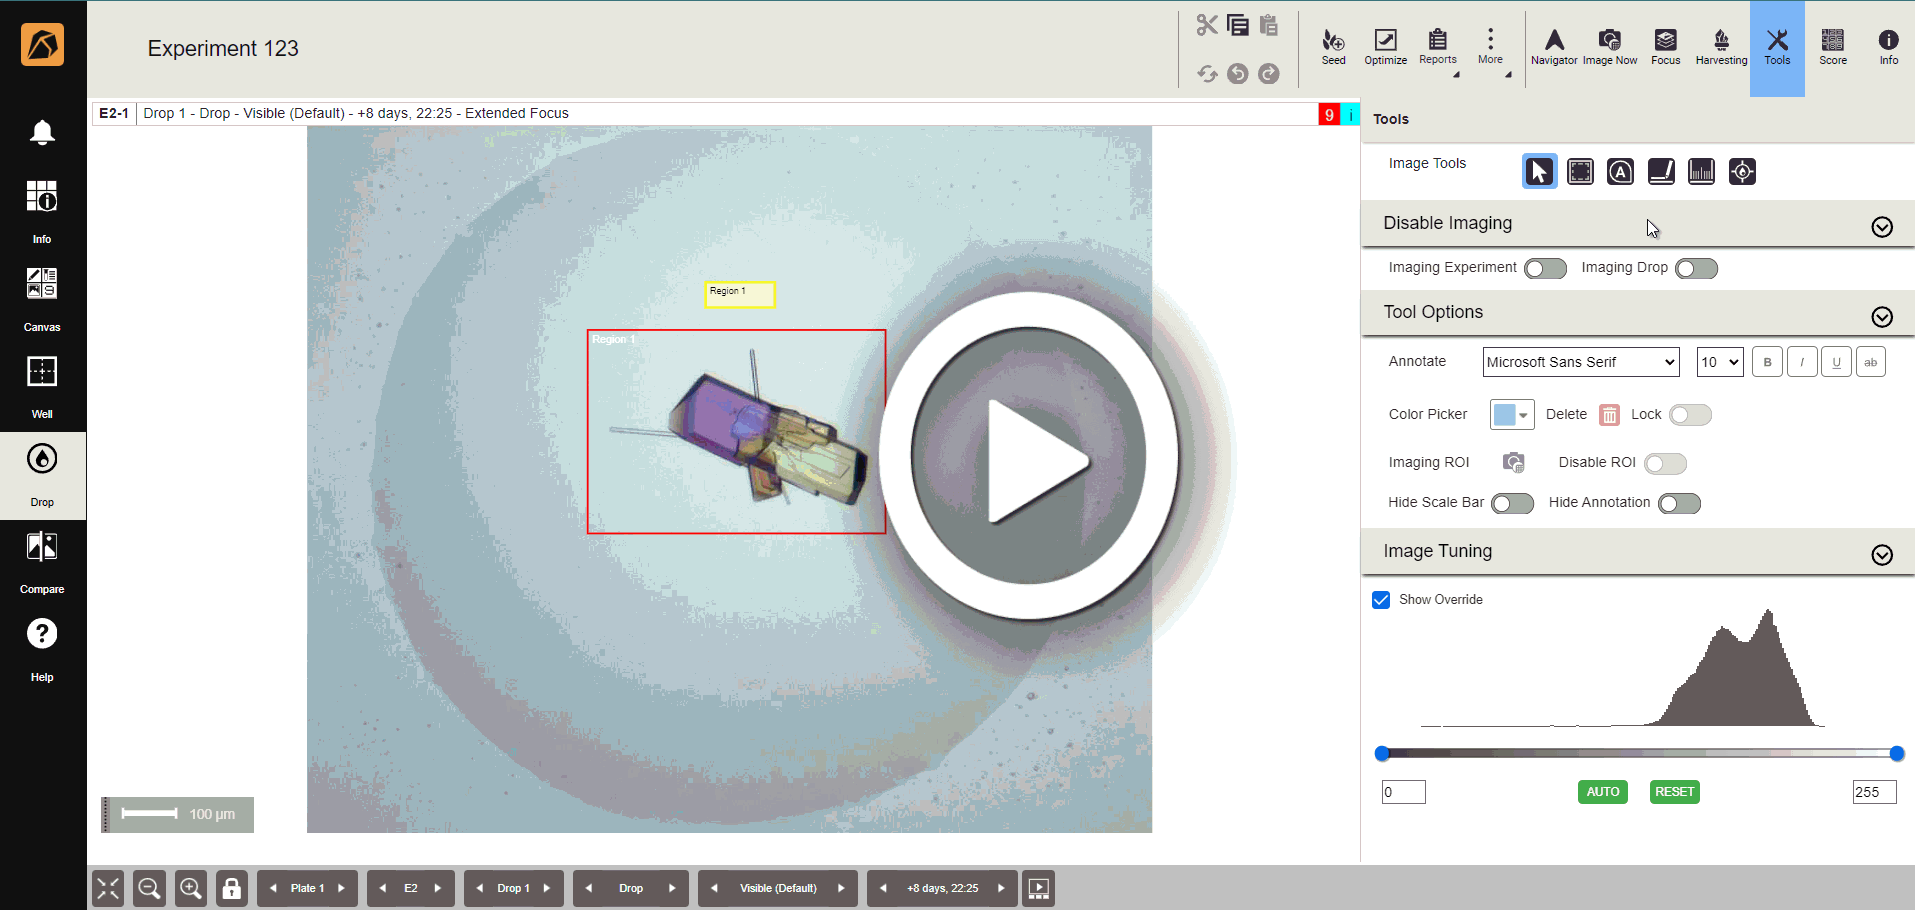
Task: Switch to the Canvas view in sidebar
Action: pyautogui.click(x=42, y=298)
